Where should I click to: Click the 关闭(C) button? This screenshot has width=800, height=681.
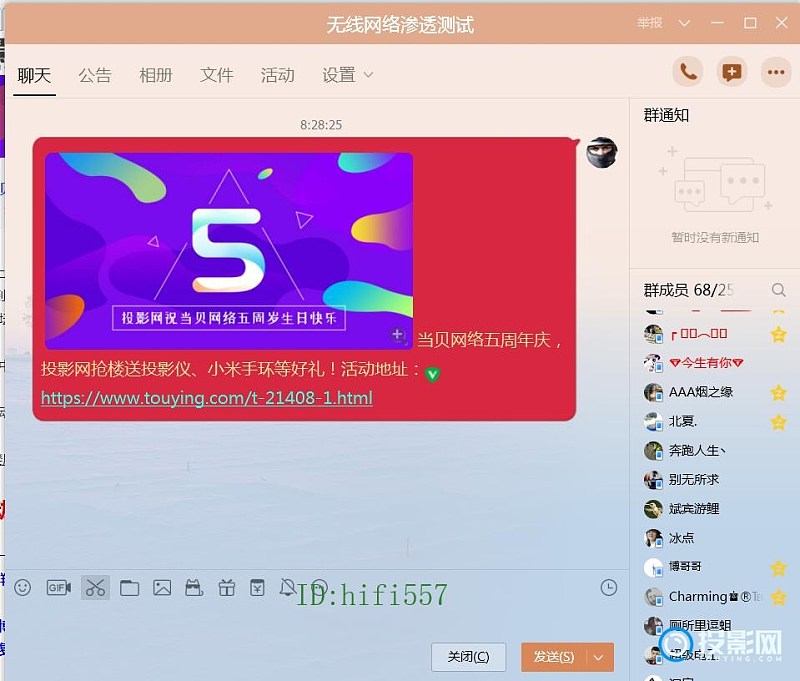click(x=468, y=657)
